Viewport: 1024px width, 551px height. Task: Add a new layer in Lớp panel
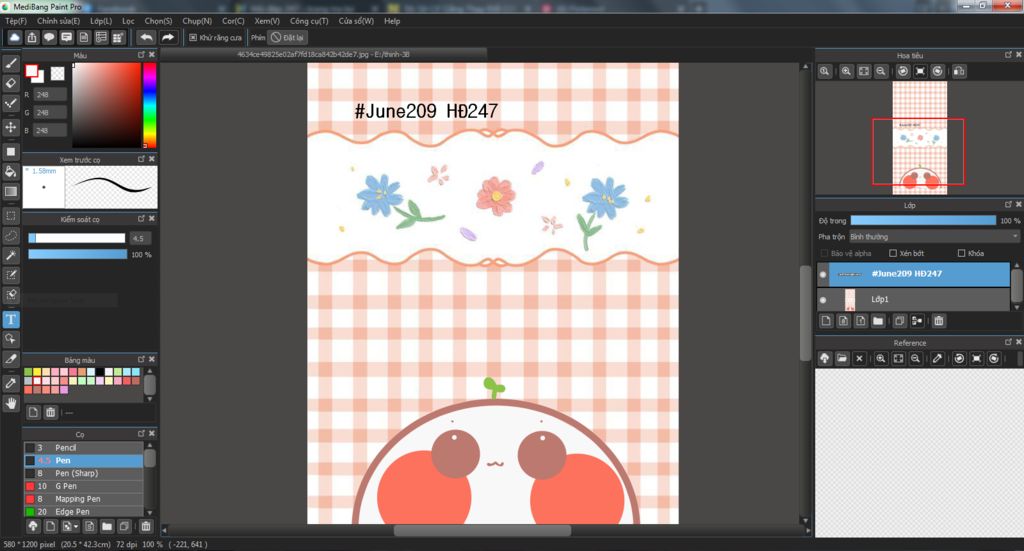826,321
